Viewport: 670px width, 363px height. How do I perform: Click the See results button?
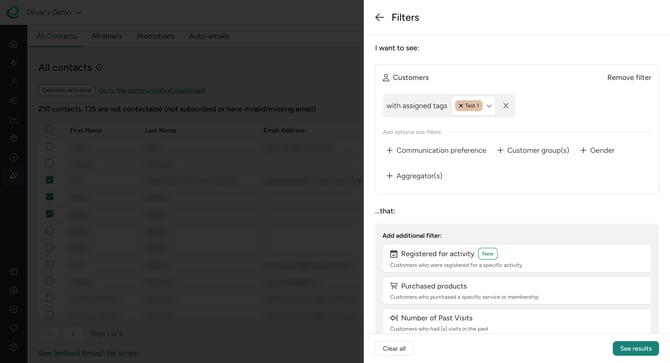coord(635,348)
